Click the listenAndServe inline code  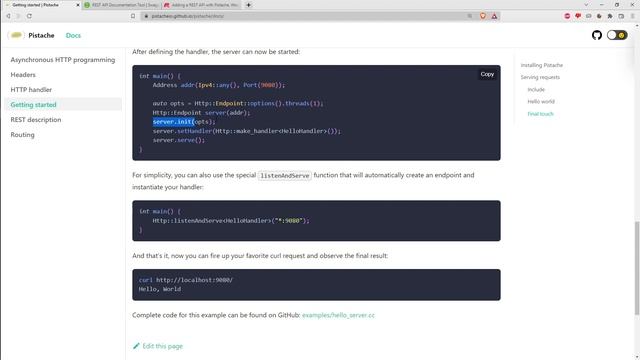click(x=285, y=176)
